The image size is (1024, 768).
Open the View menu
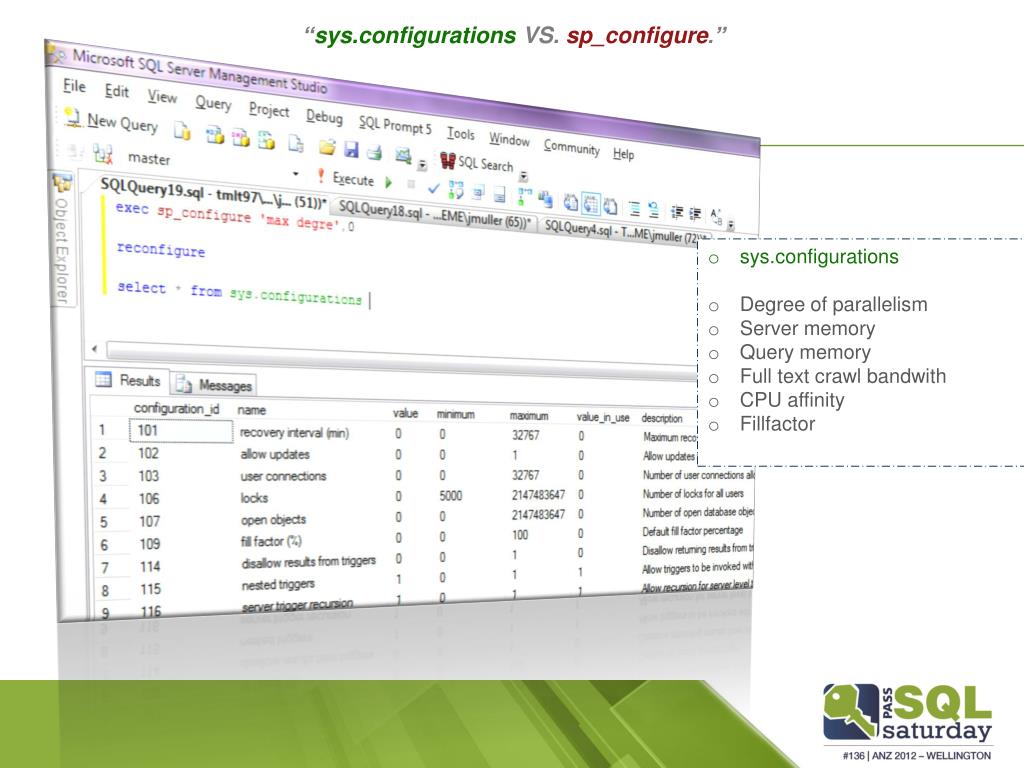[x=162, y=97]
